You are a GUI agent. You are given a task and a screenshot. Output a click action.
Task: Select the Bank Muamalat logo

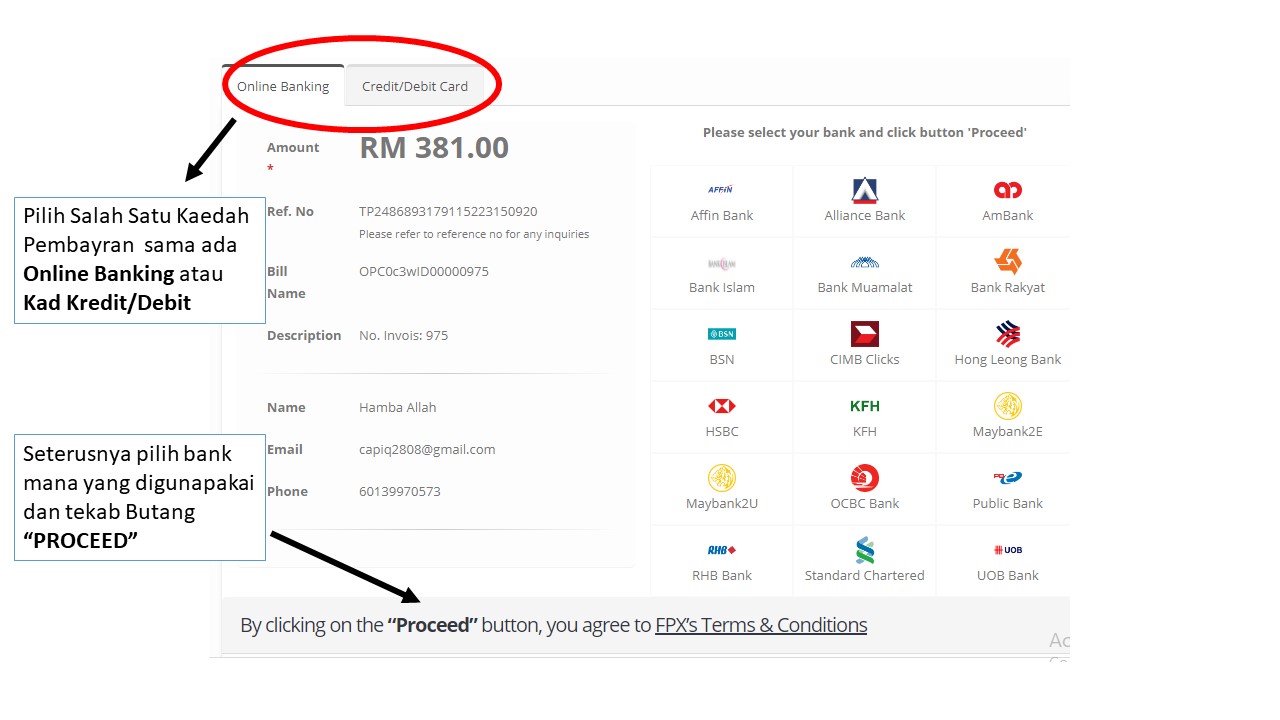coord(865,262)
